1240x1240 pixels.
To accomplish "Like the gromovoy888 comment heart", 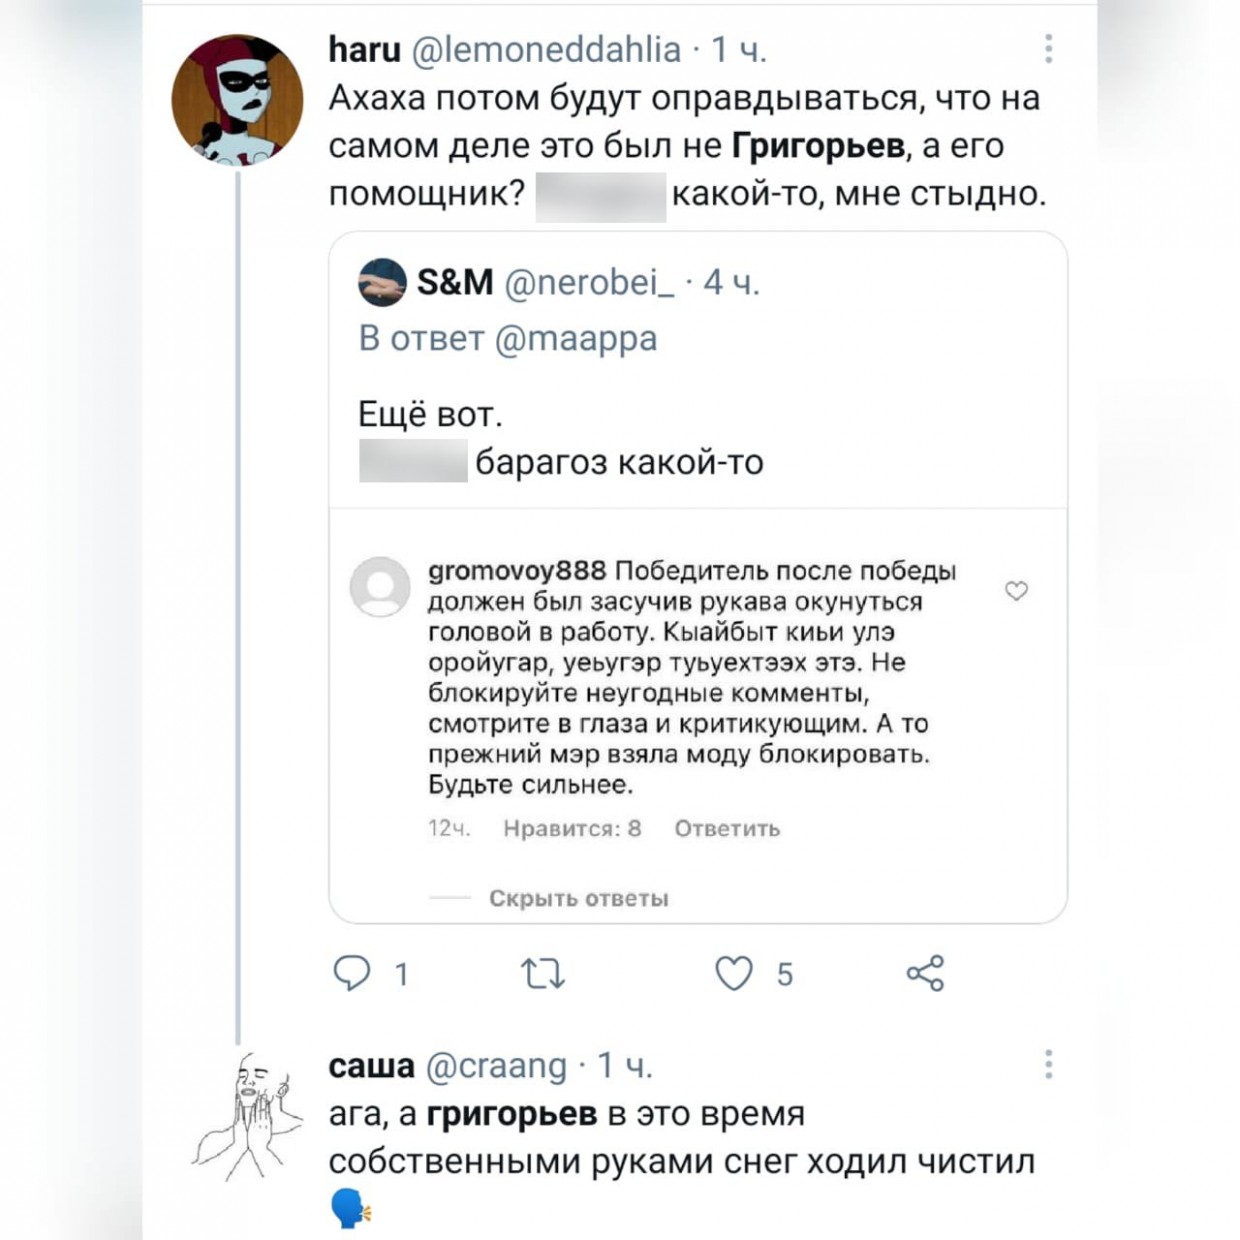I will (x=1016, y=591).
